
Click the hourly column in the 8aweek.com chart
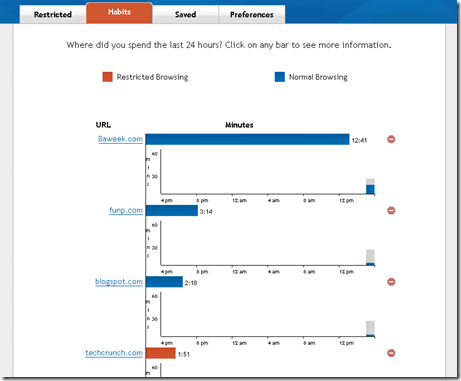point(370,187)
